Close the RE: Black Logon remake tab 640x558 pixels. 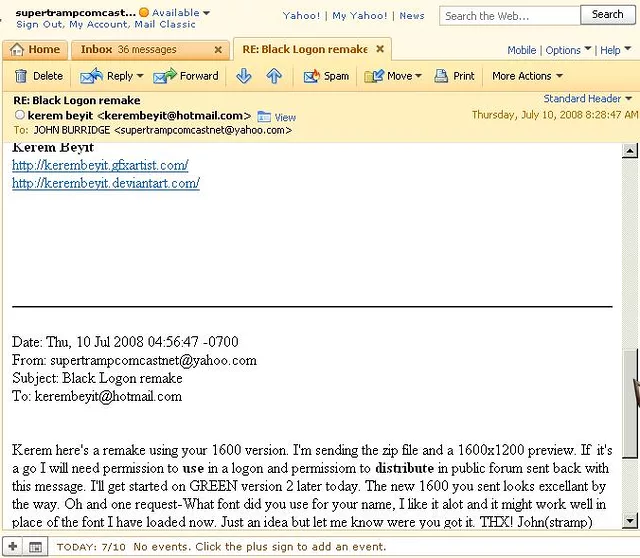click(380, 49)
